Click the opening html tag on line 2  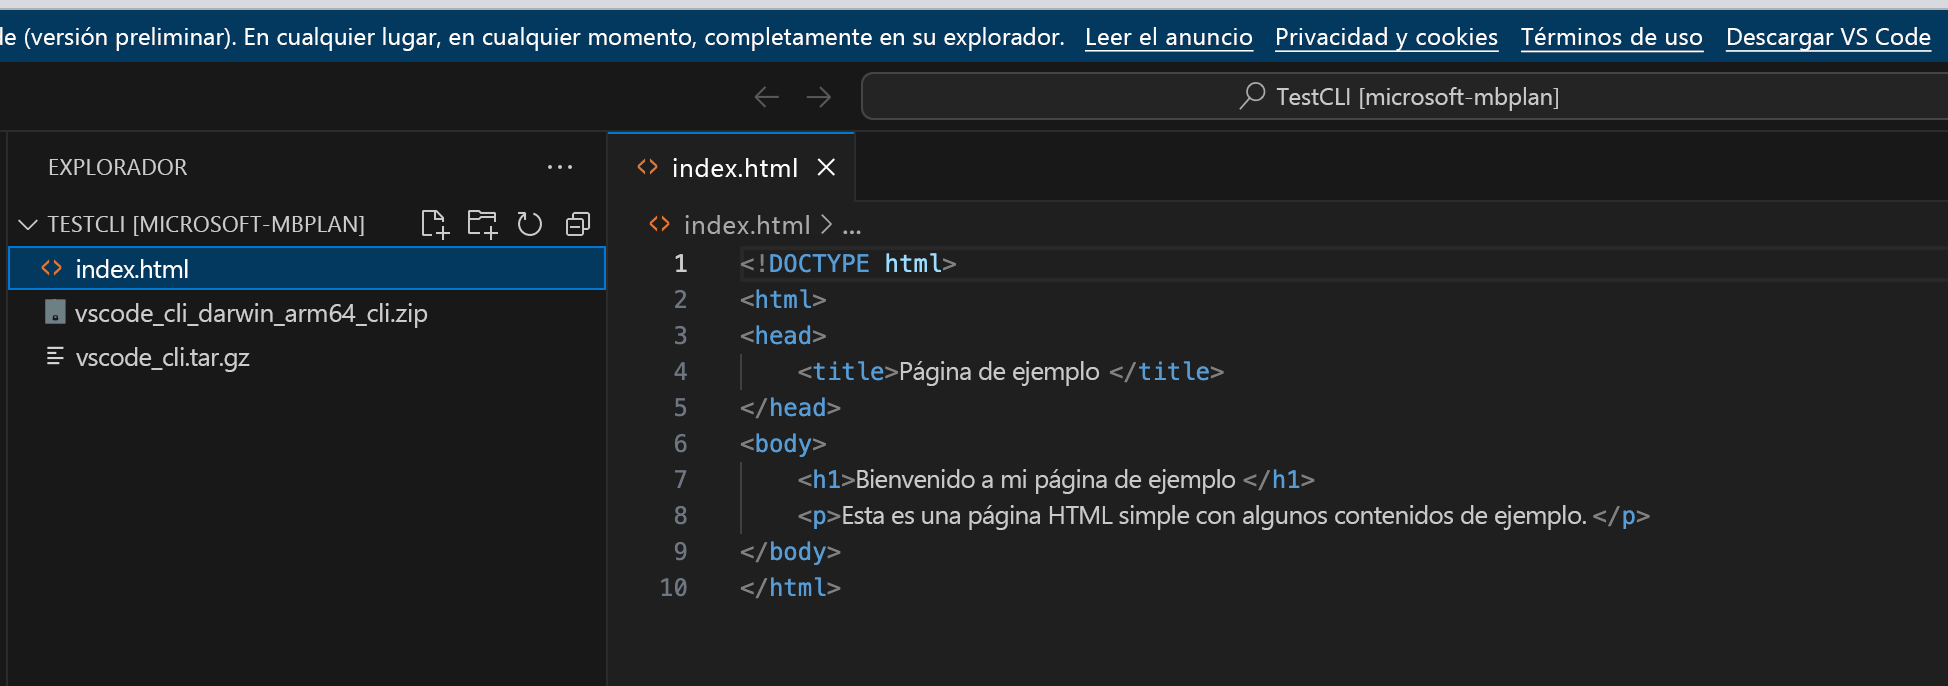pyautogui.click(x=783, y=299)
